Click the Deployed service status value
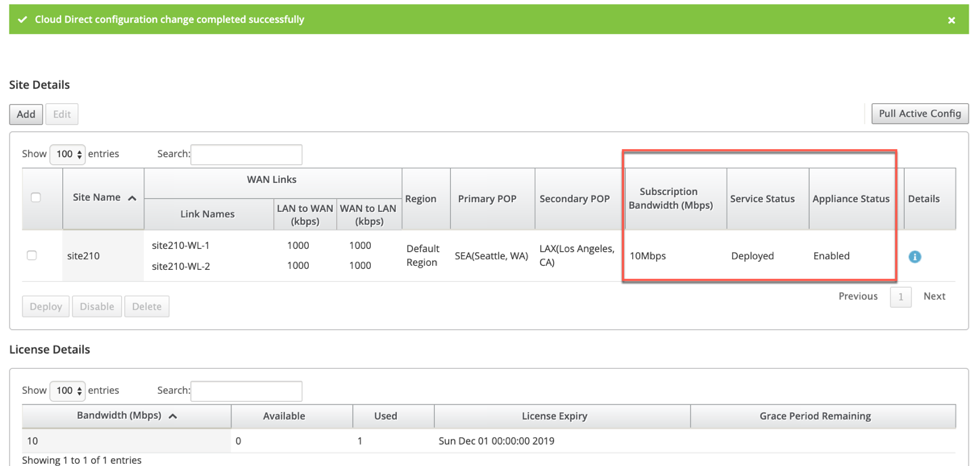Screen dimensions: 974x466 pos(752,255)
